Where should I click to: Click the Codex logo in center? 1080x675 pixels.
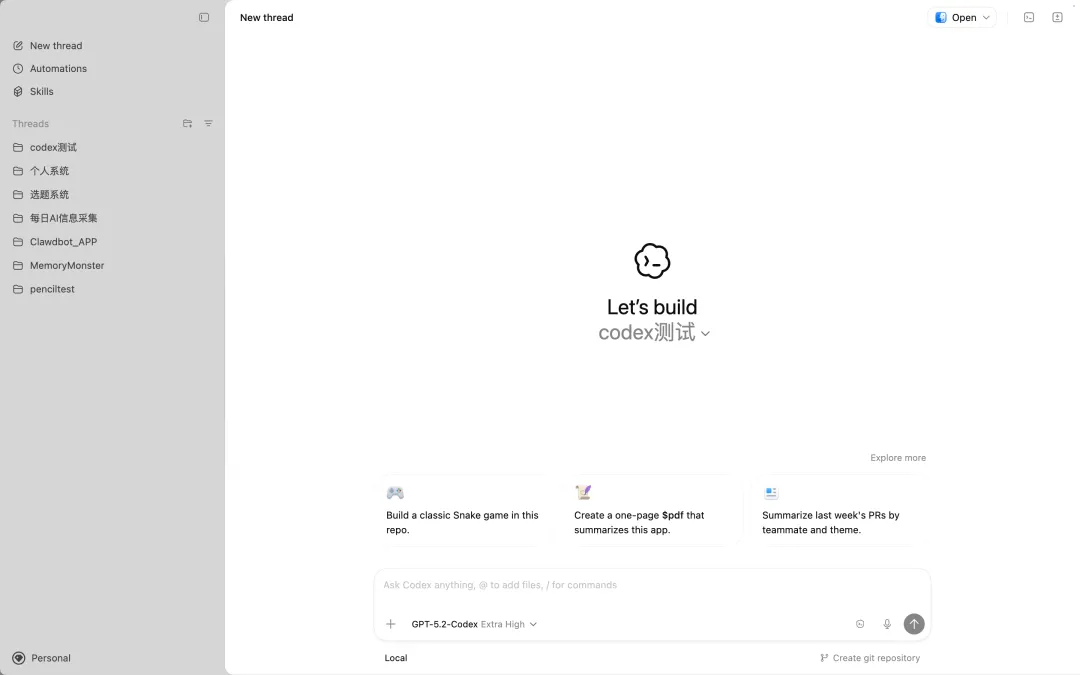click(x=652, y=261)
